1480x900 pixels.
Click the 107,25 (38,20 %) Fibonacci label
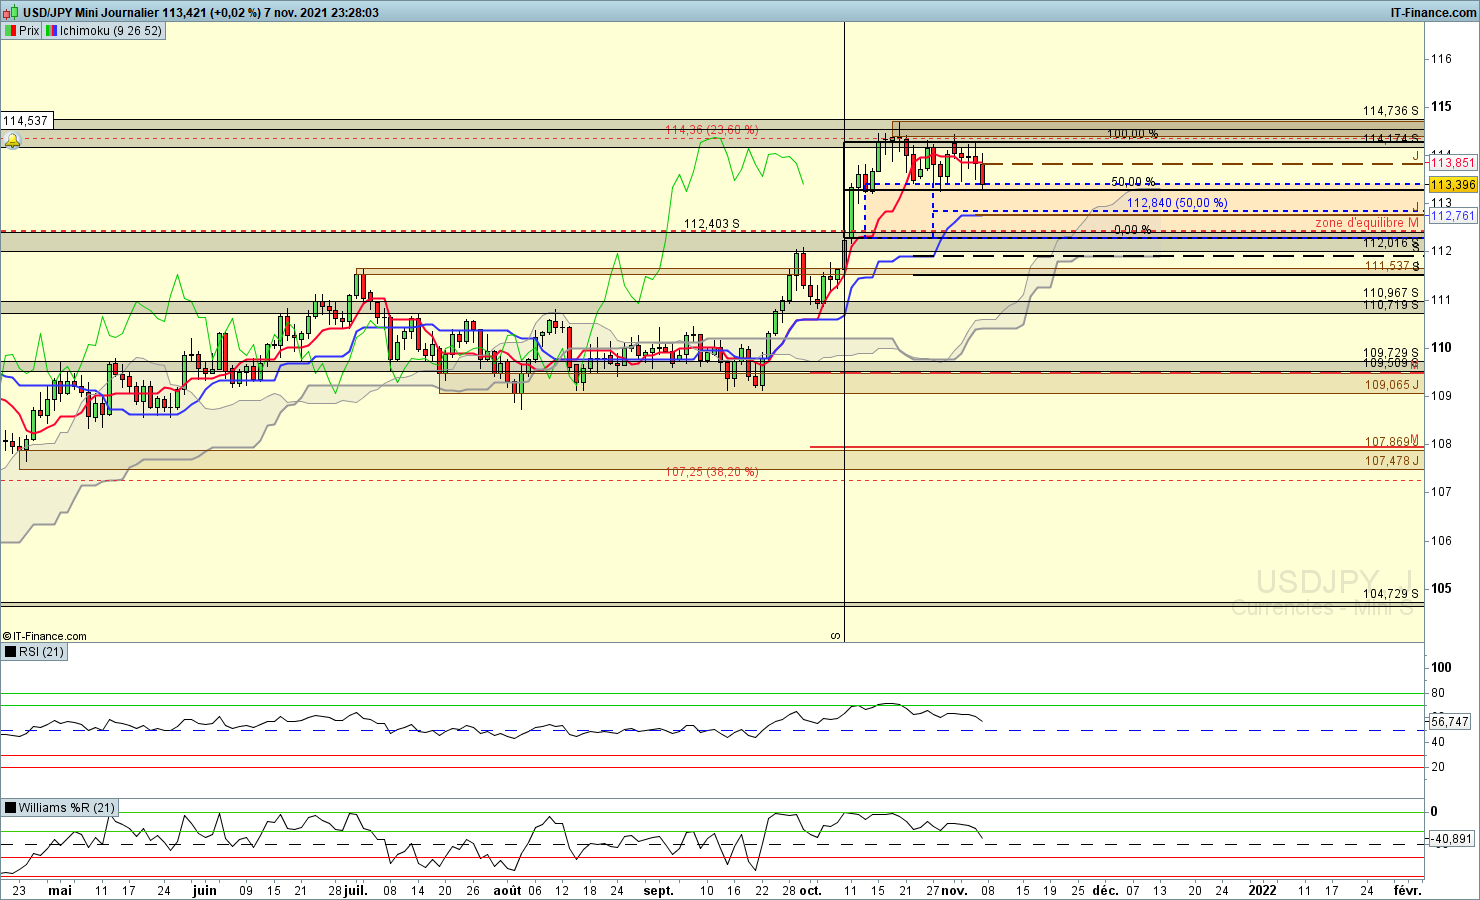click(x=712, y=472)
